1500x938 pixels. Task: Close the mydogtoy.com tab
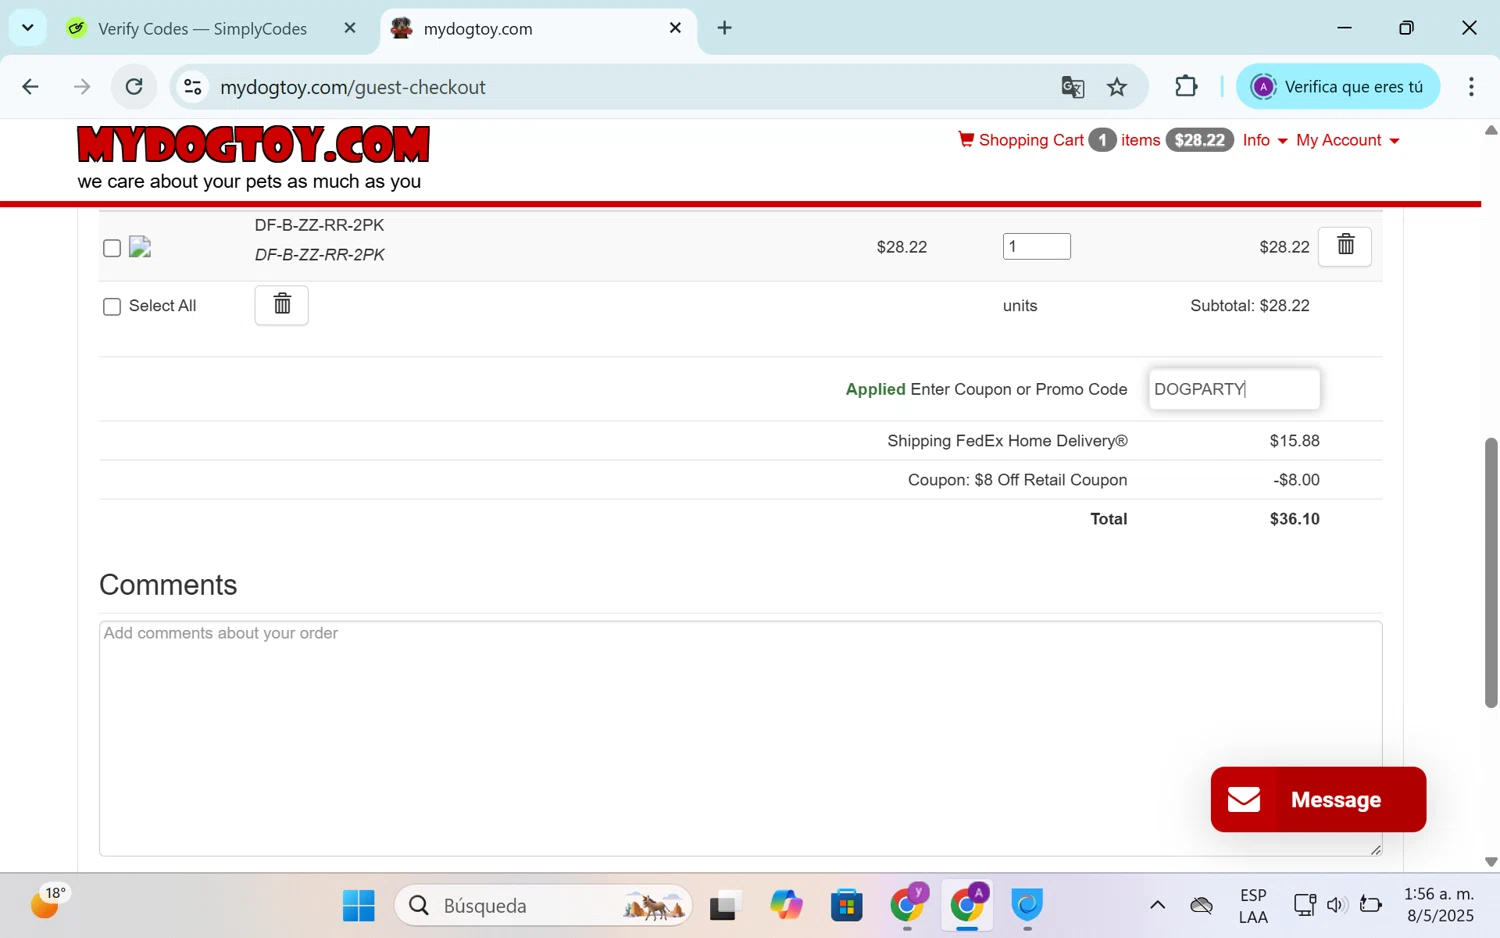pyautogui.click(x=676, y=28)
